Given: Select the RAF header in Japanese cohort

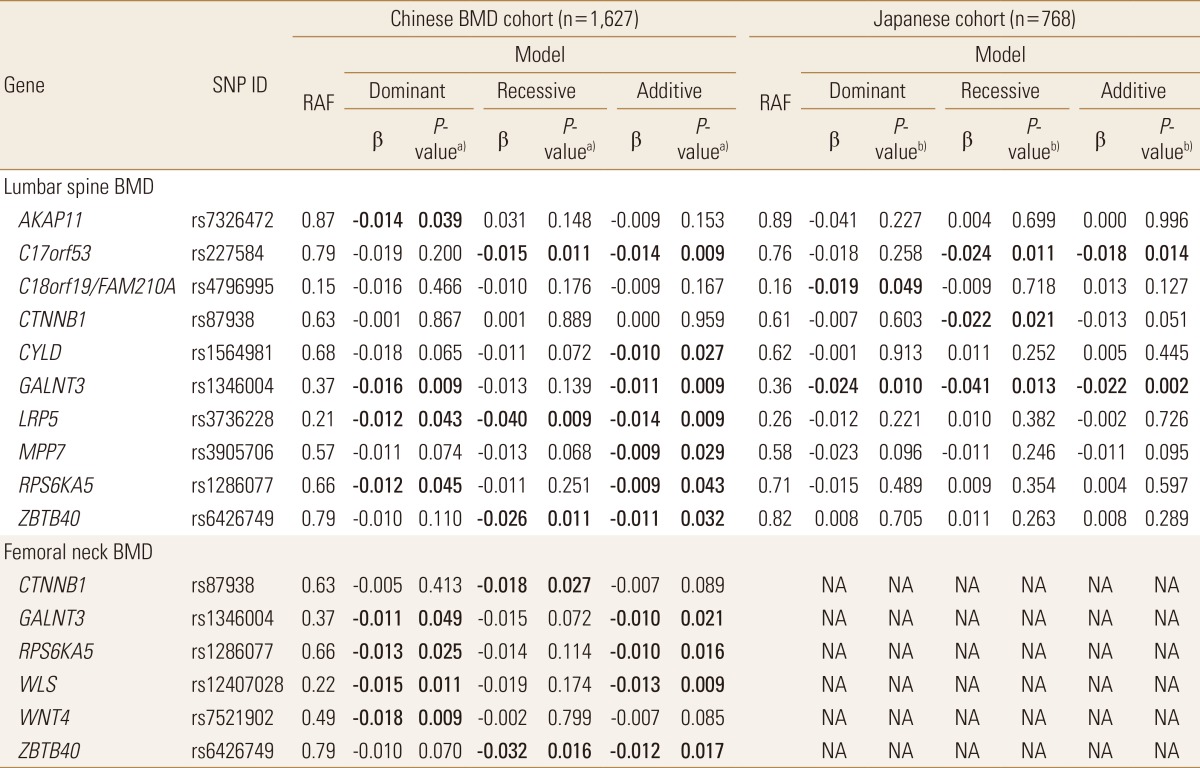Looking at the screenshot, I should (x=777, y=102).
